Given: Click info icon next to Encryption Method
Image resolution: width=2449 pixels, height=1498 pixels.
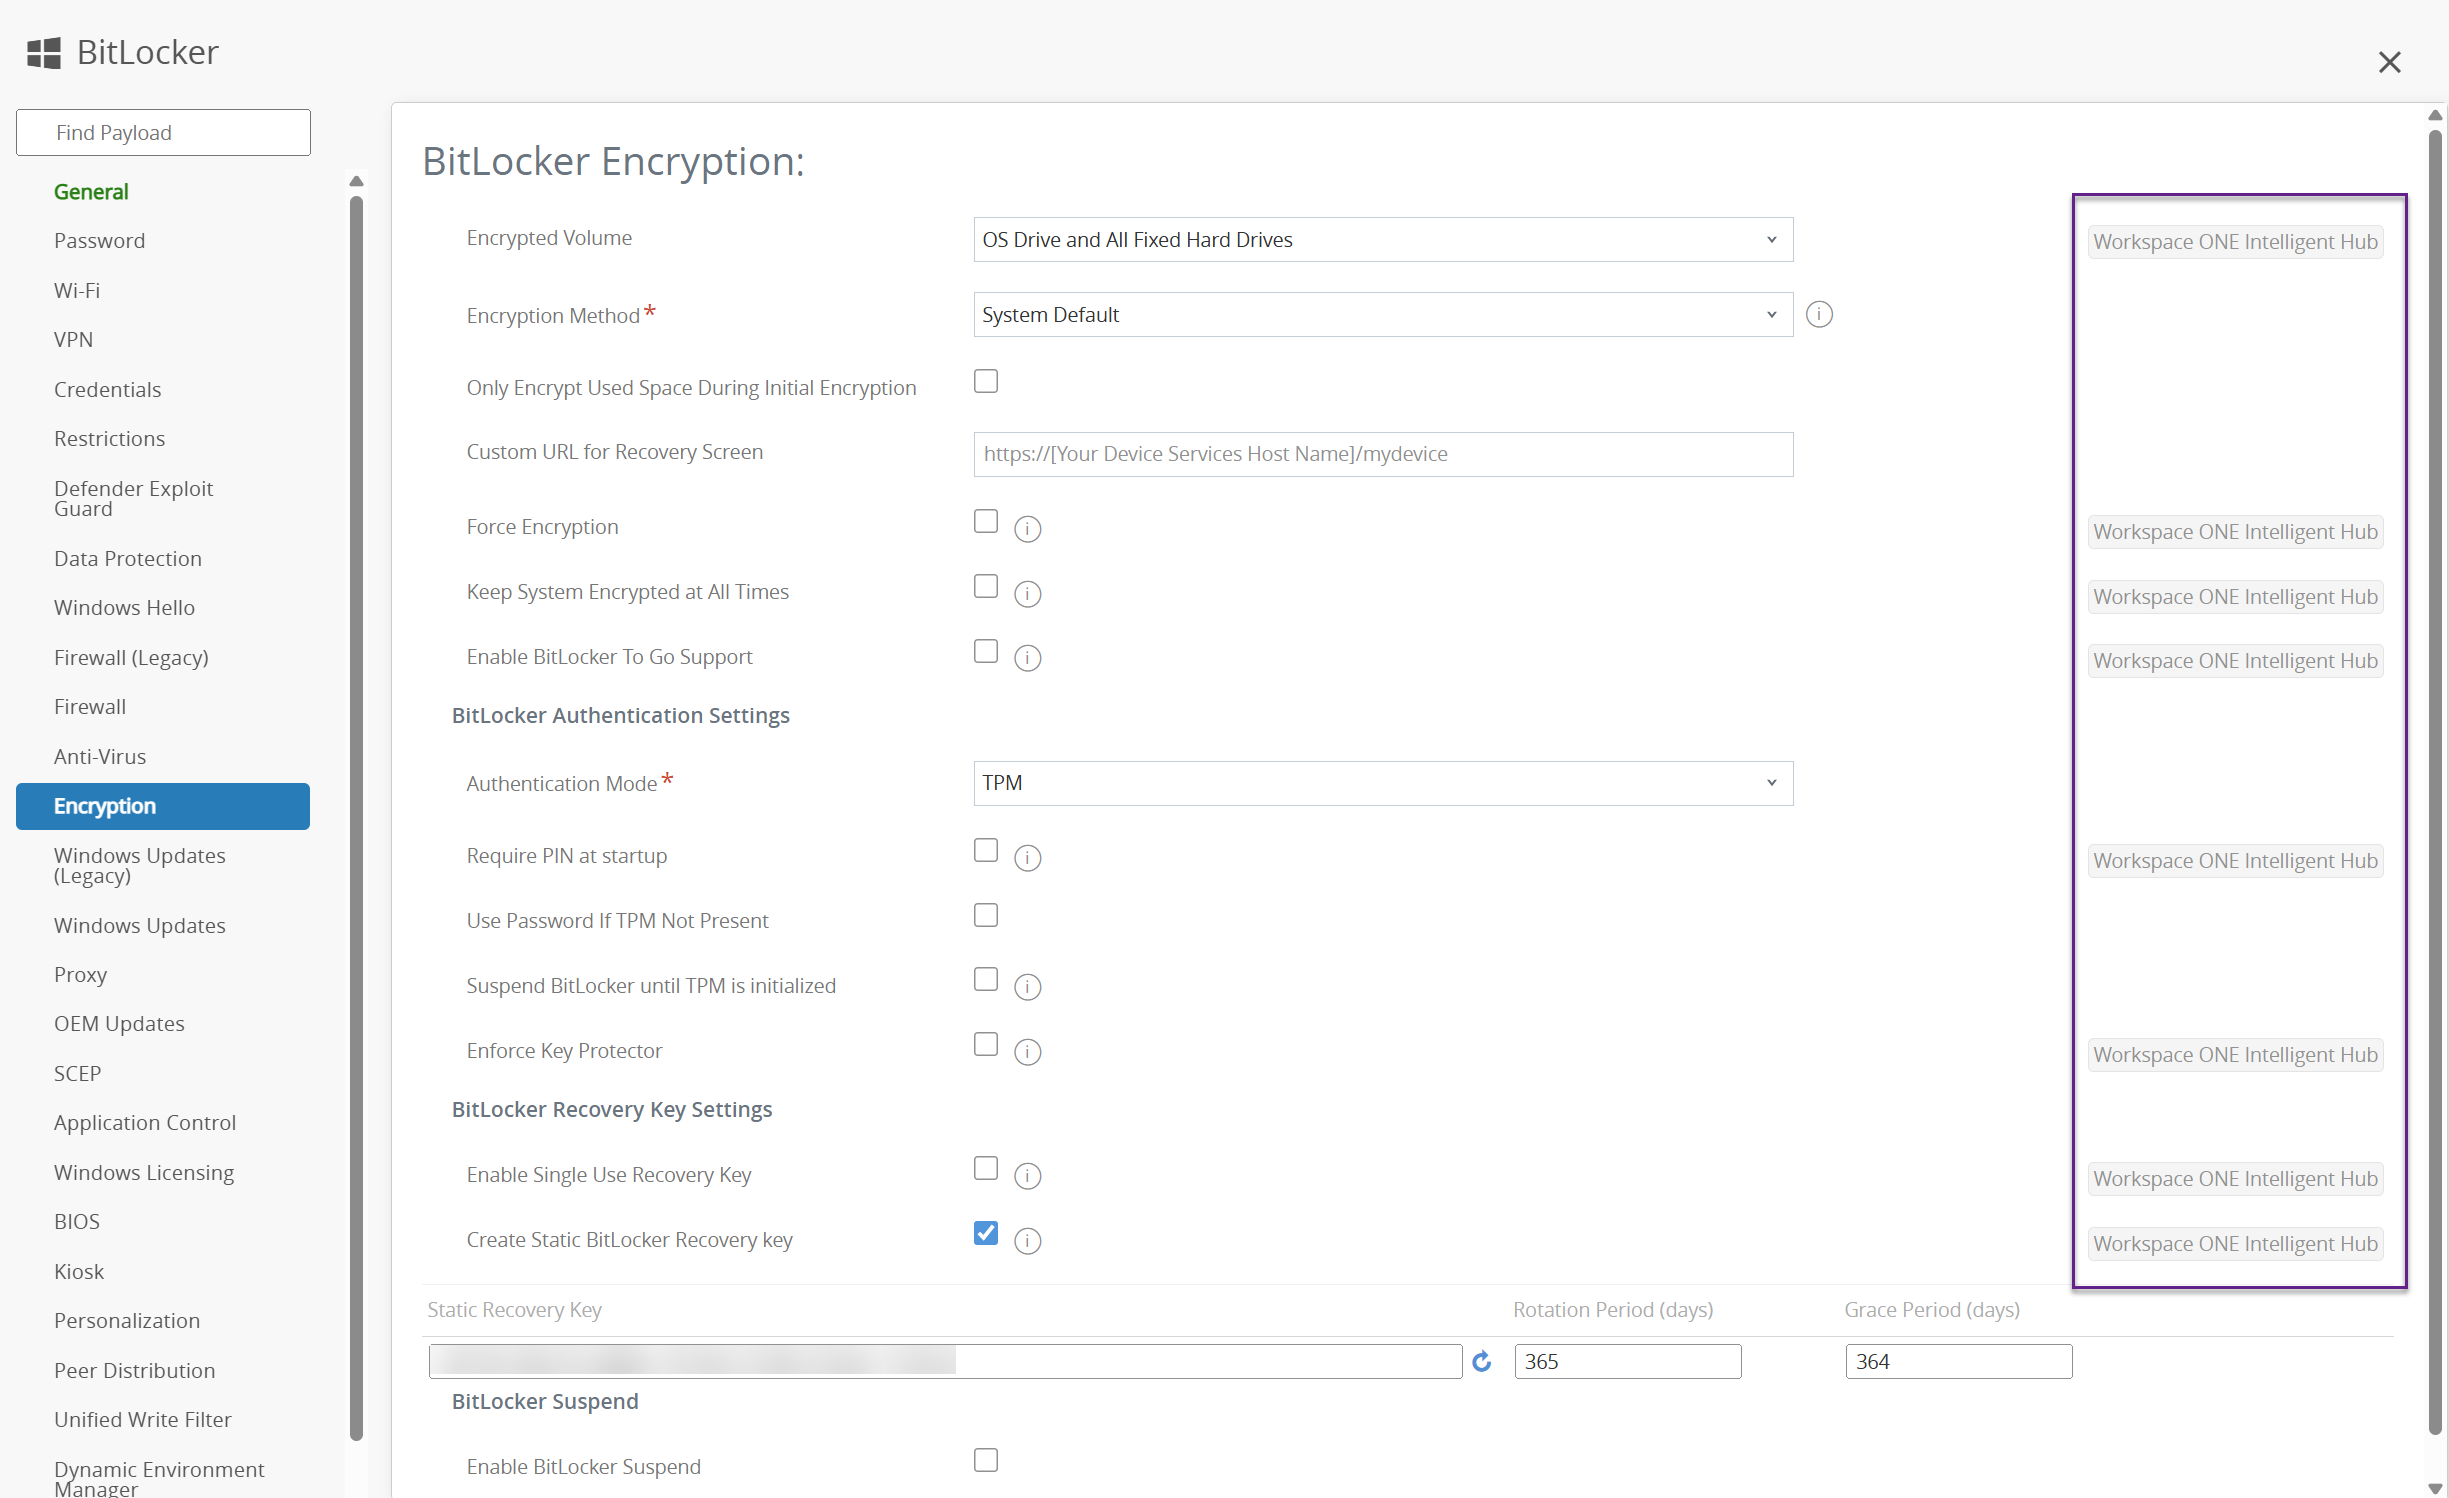Looking at the screenshot, I should pyautogui.click(x=1819, y=315).
